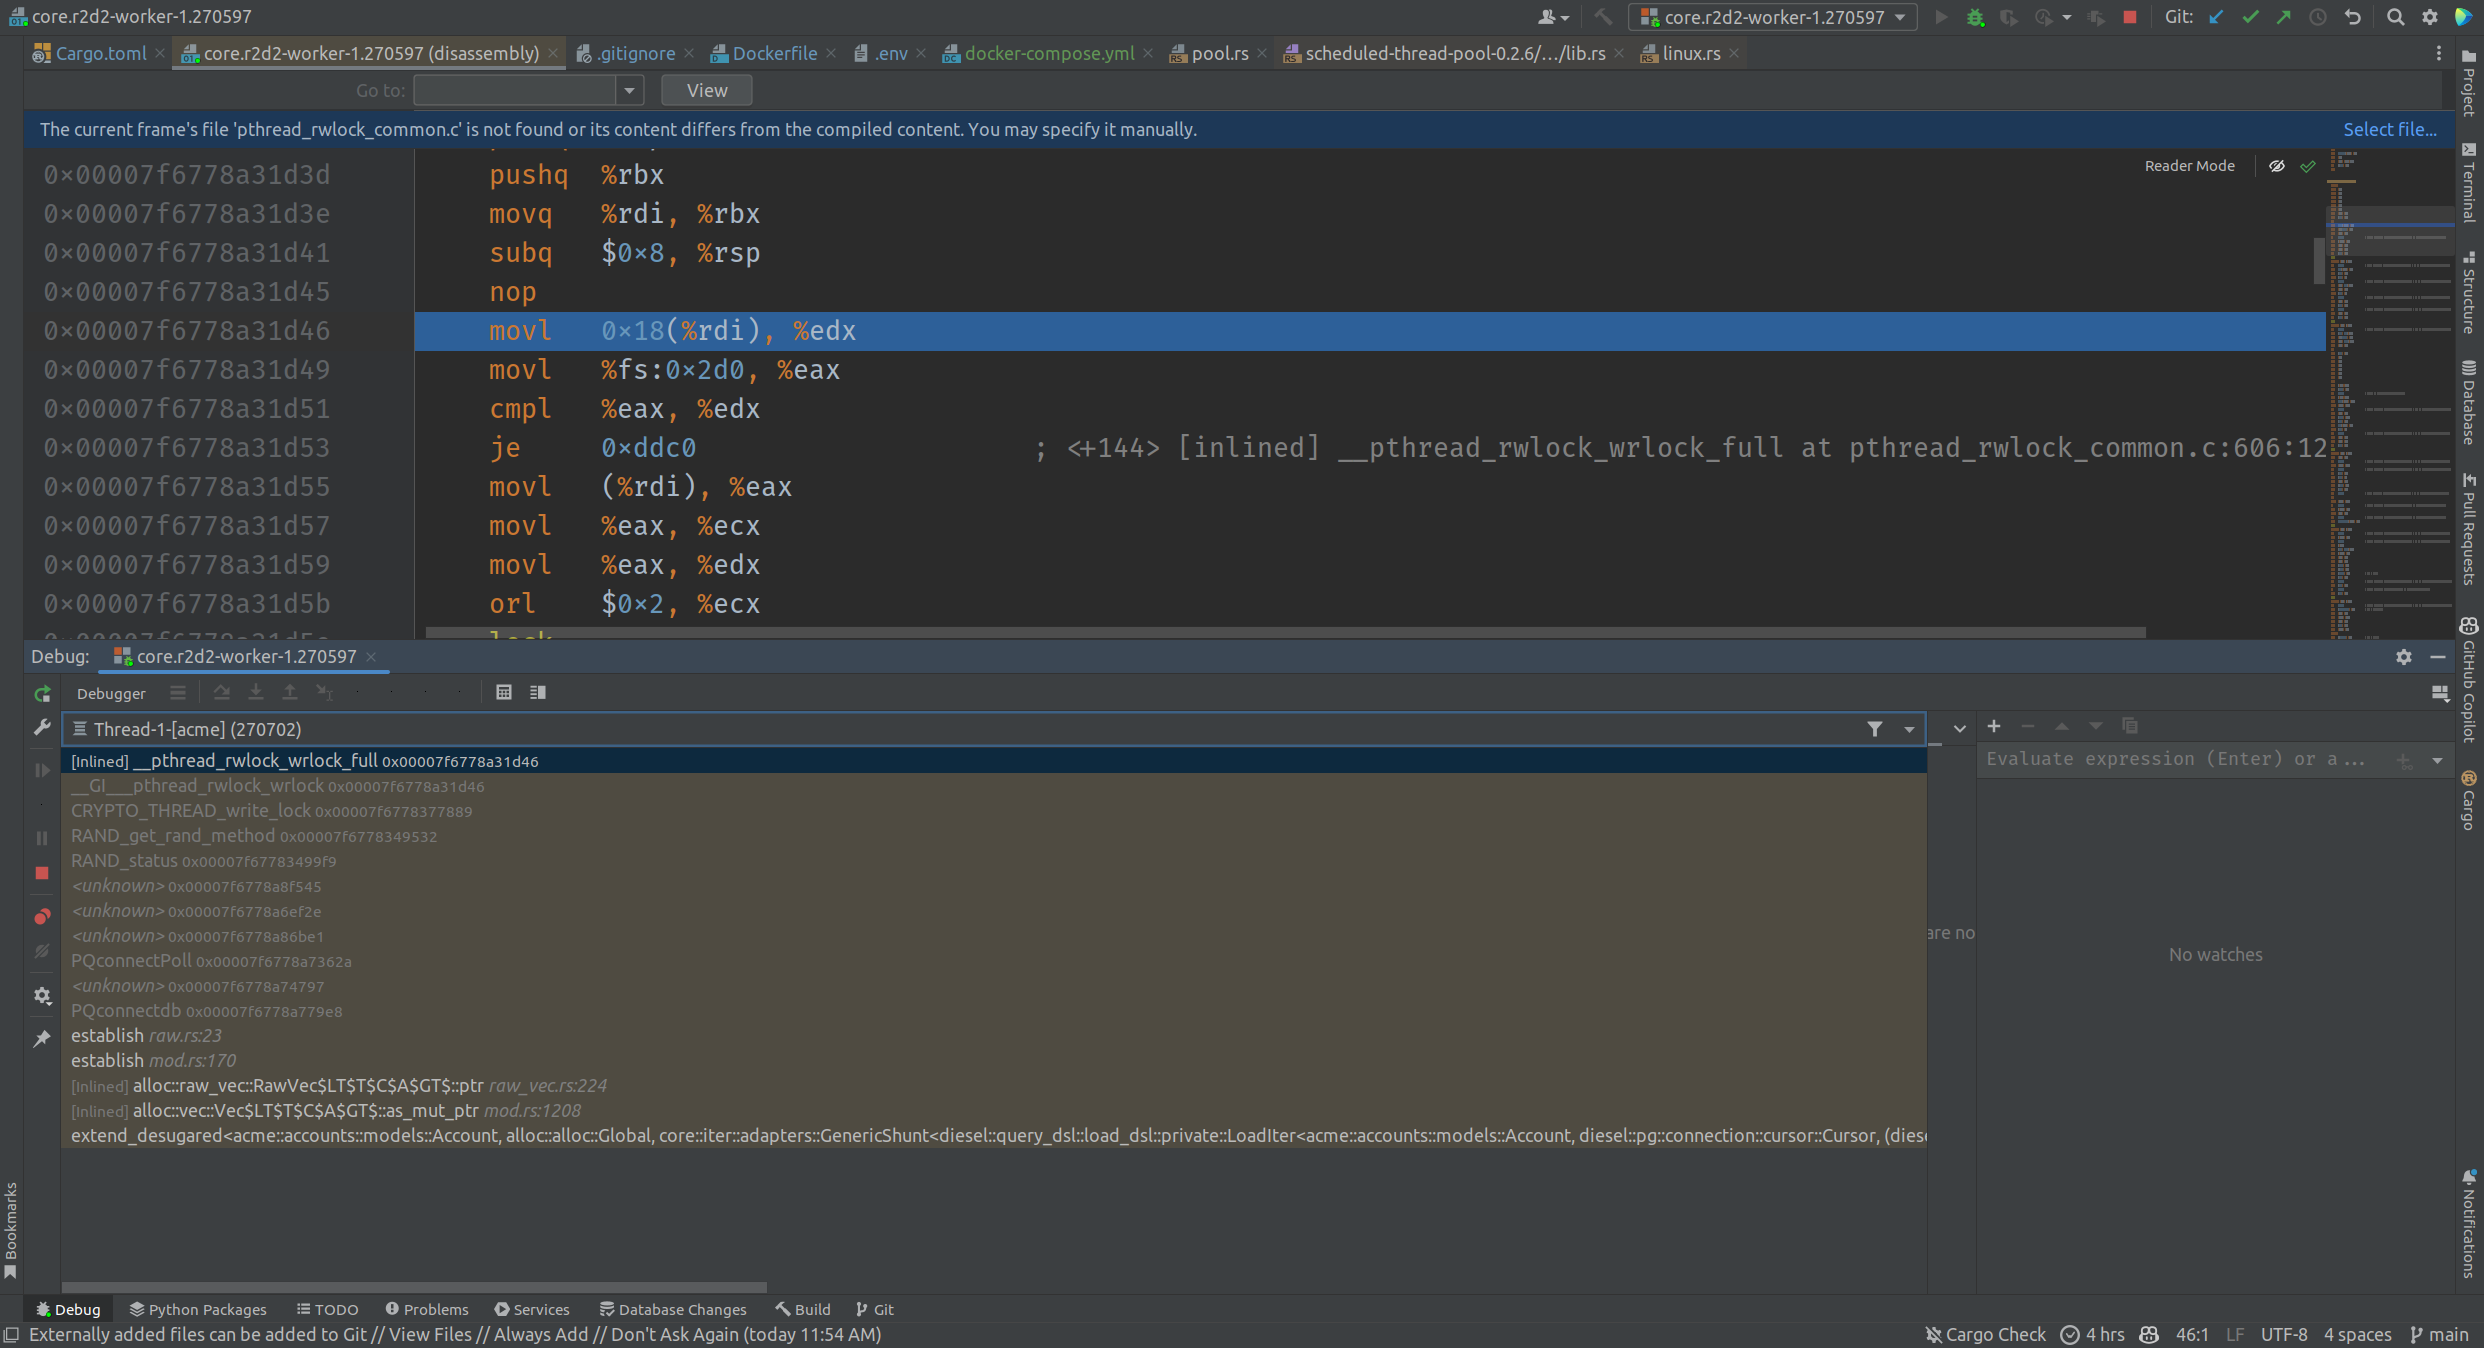Click Modify Run Configuration wrench icon

(42, 728)
